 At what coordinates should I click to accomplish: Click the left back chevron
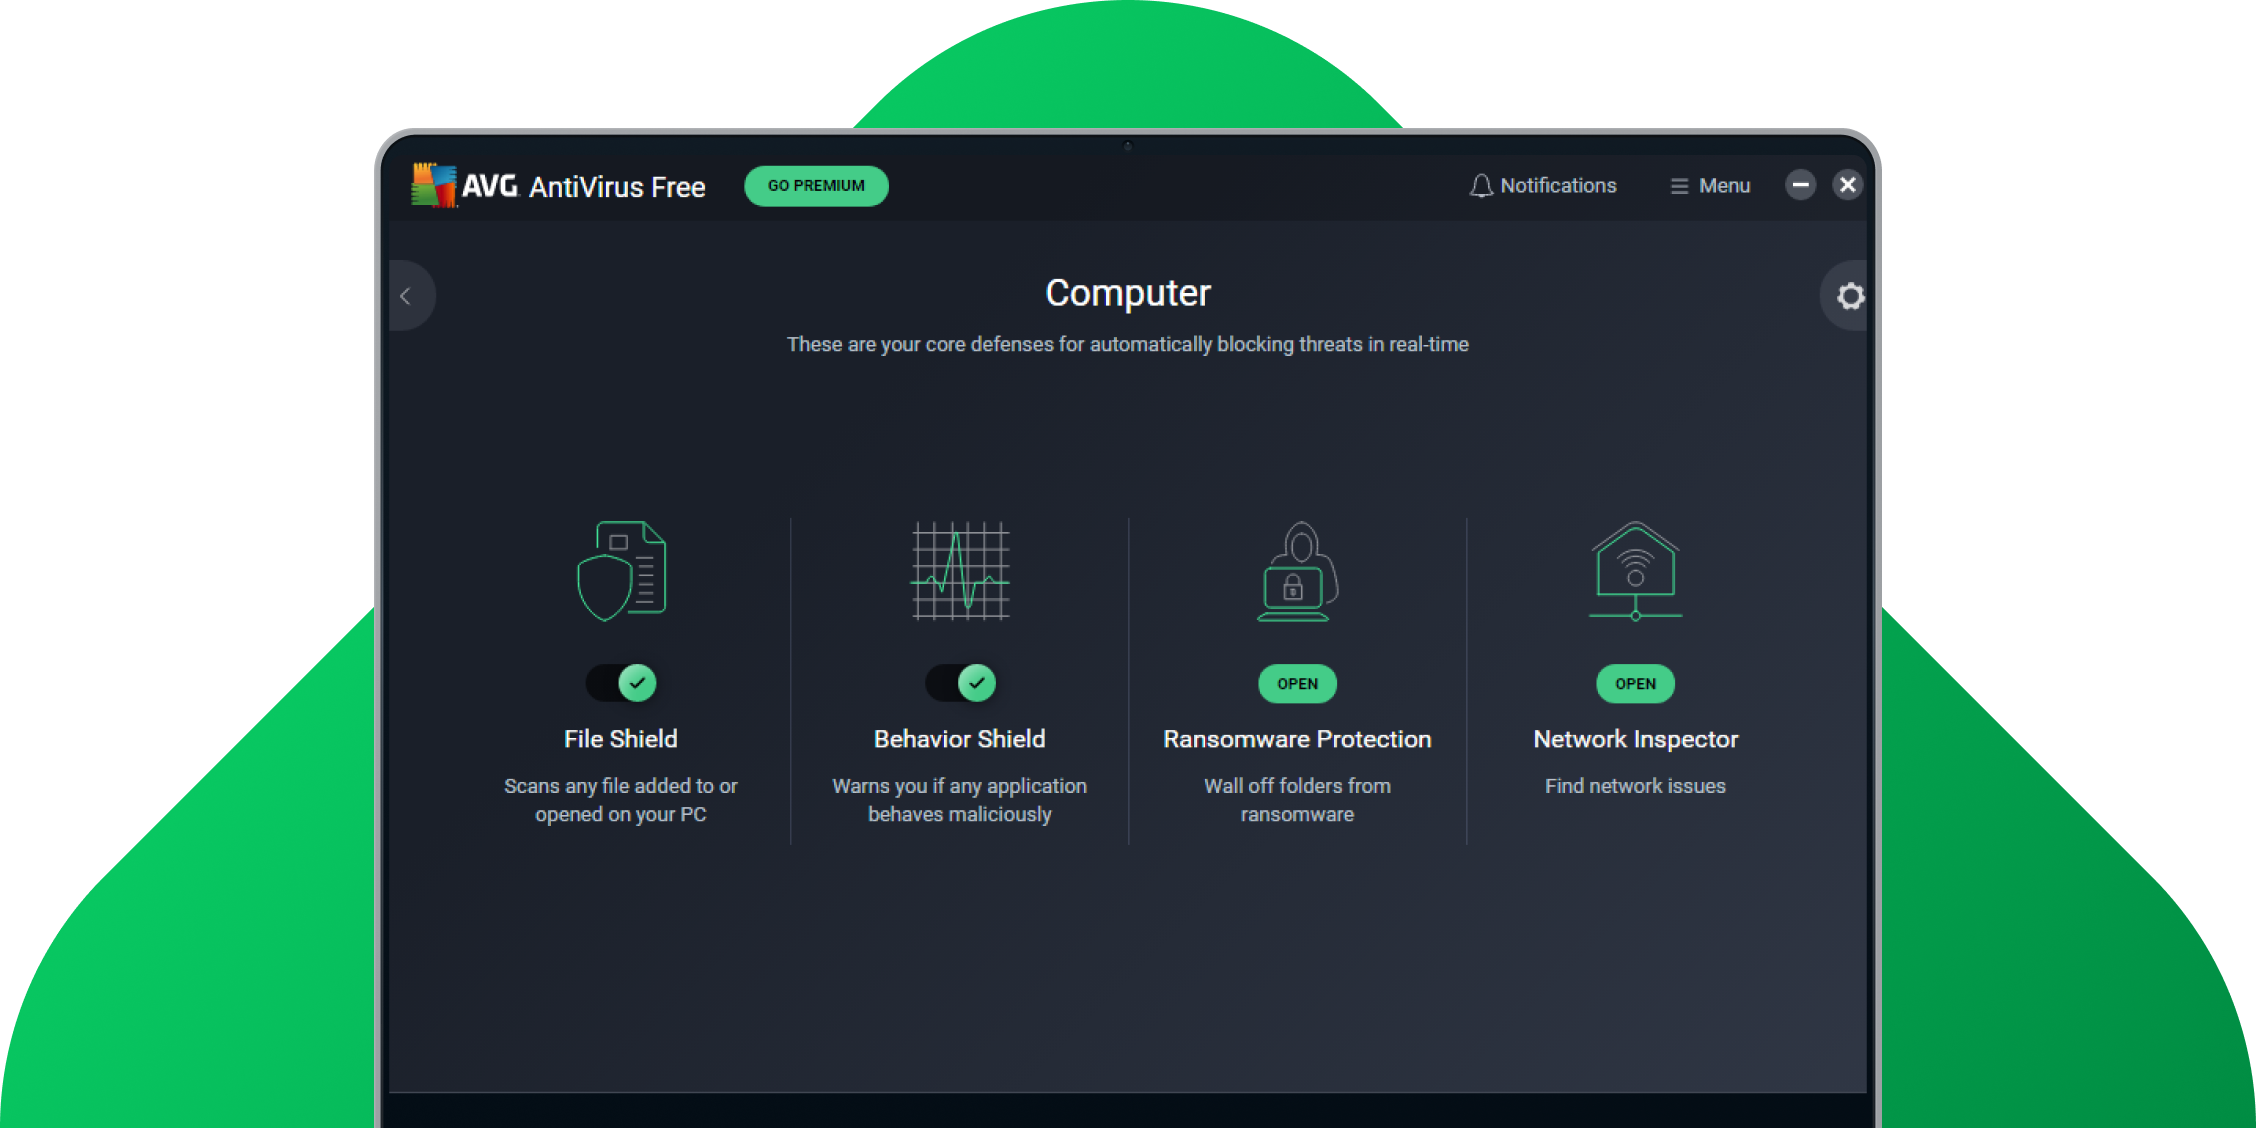(408, 296)
